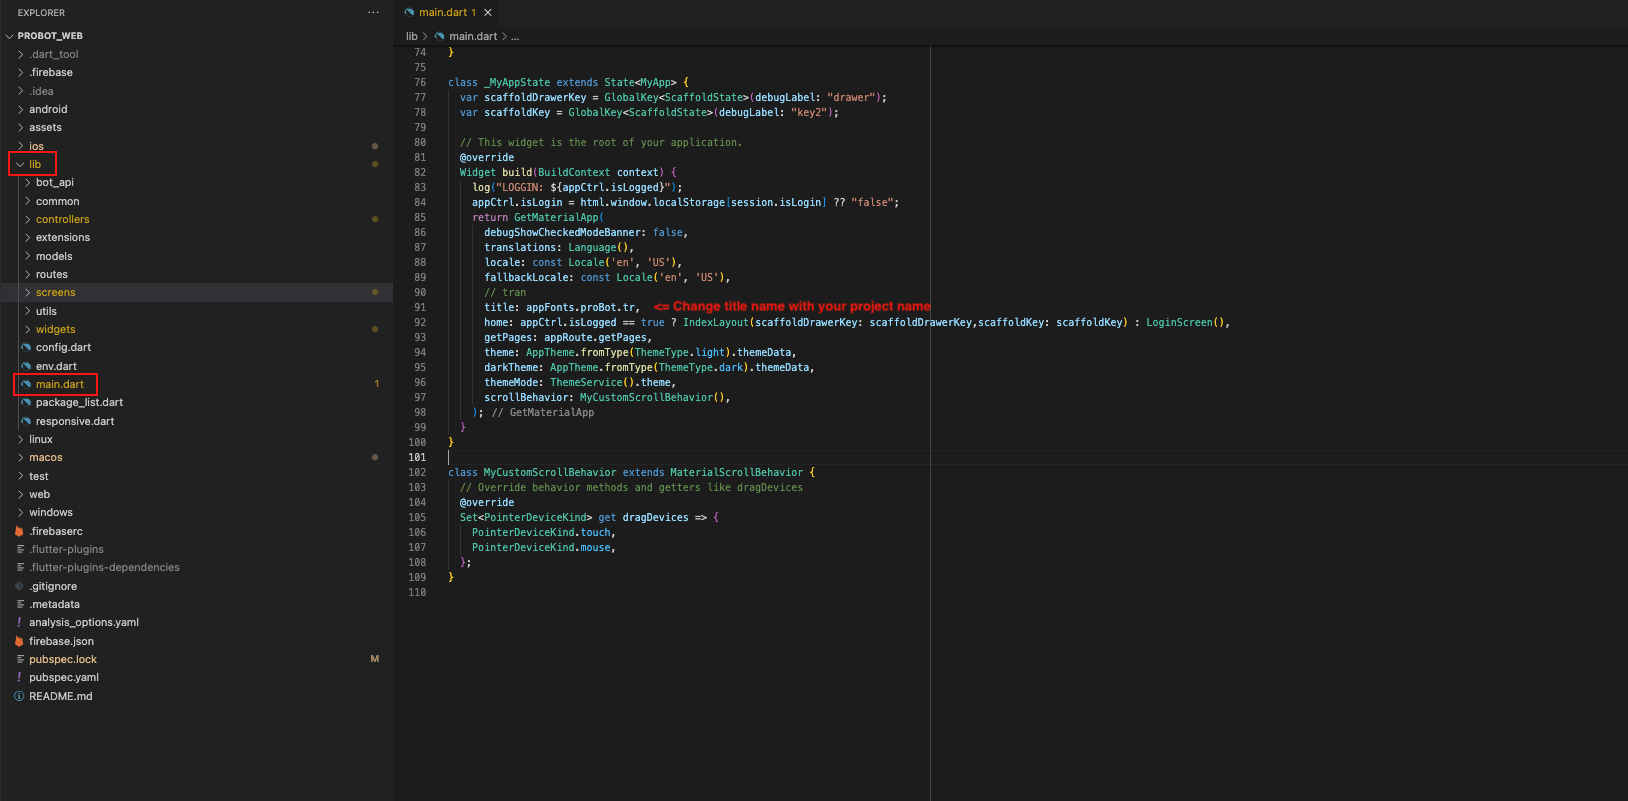The width and height of the screenshot is (1628, 801).
Task: Click the pubspec.yaml exclamation icon
Action: 19,678
